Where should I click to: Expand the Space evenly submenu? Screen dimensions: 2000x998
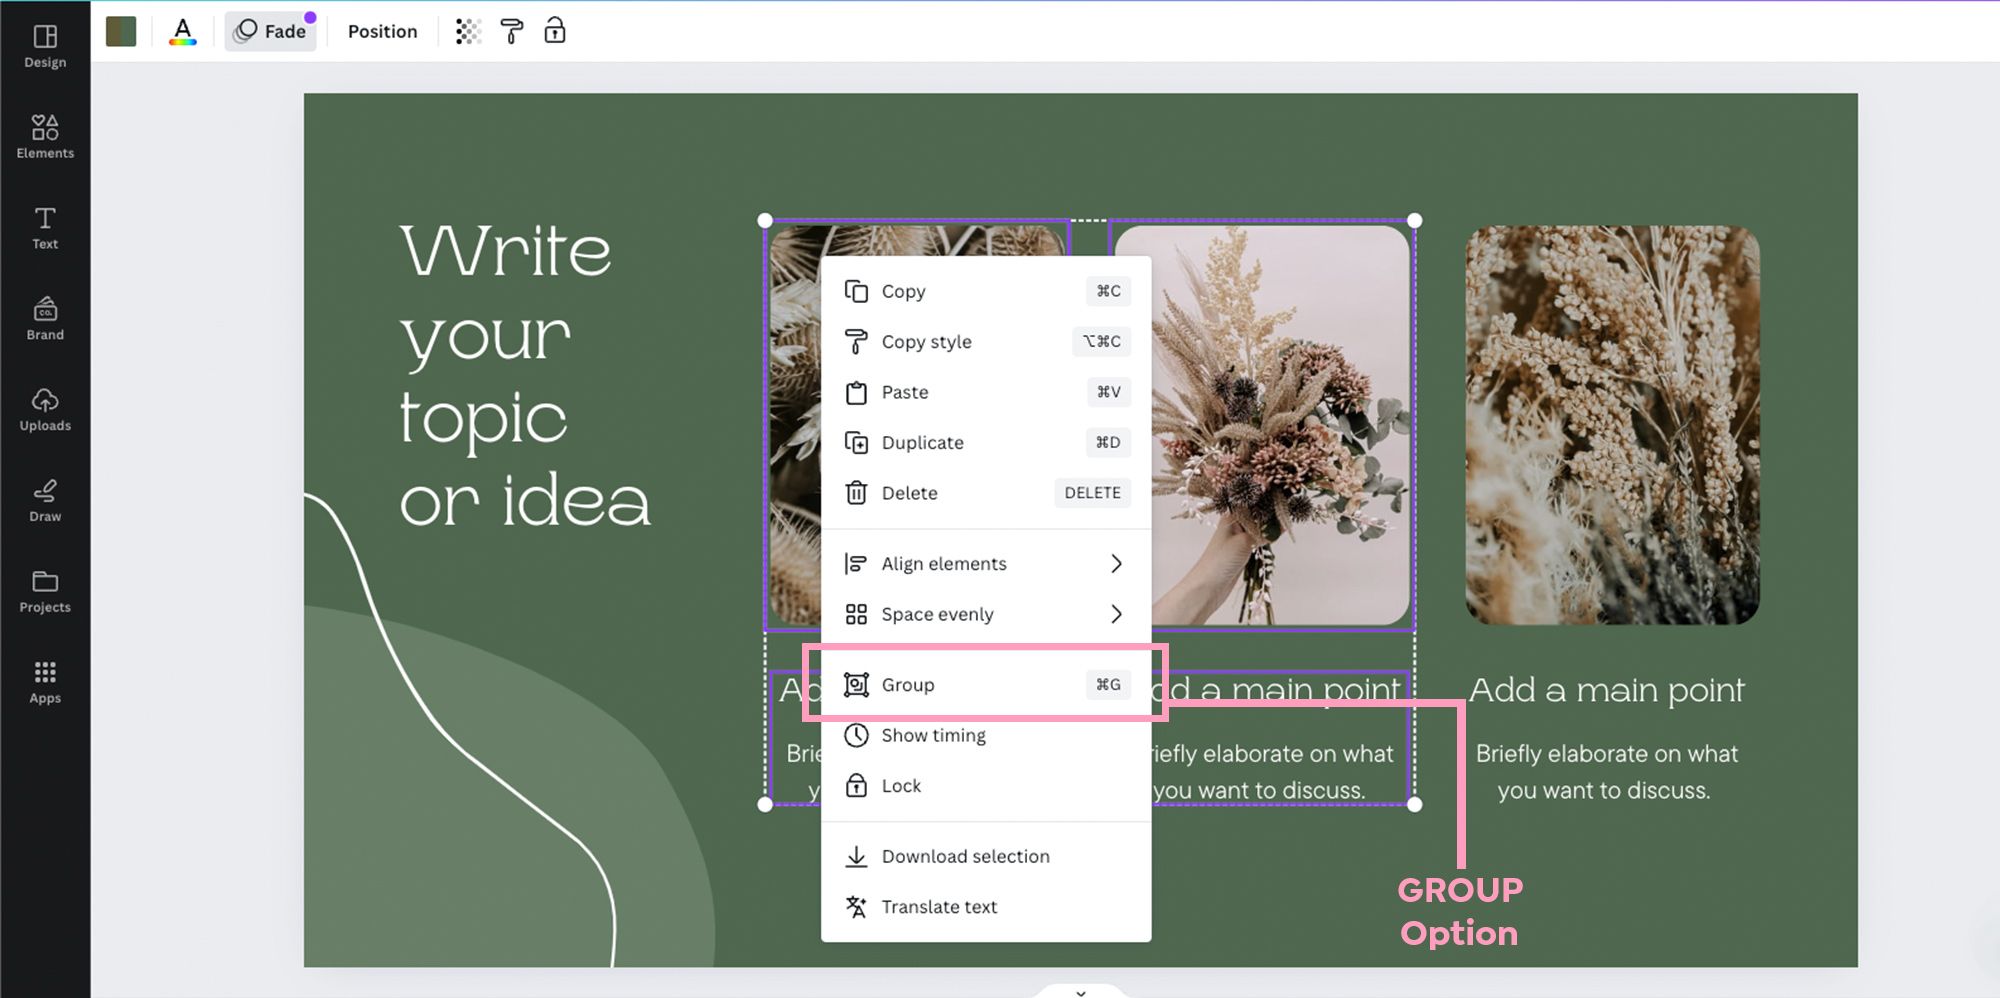[x=985, y=614]
